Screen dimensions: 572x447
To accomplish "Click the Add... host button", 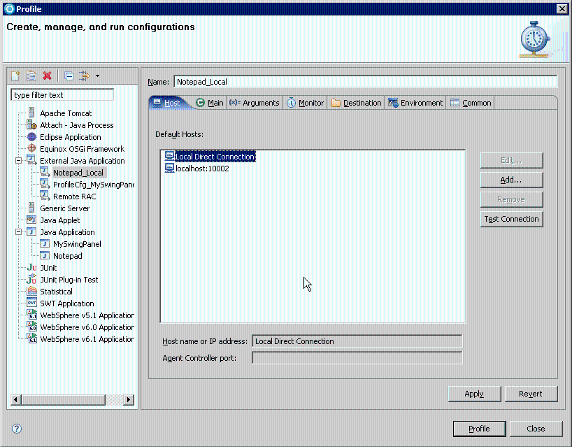I will pyautogui.click(x=511, y=180).
